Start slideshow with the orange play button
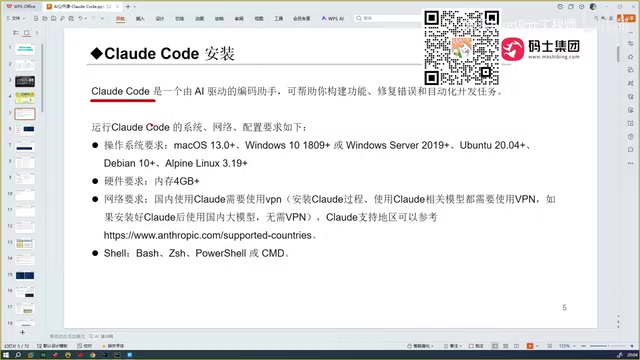This screenshot has height=360, width=640. pos(530,346)
